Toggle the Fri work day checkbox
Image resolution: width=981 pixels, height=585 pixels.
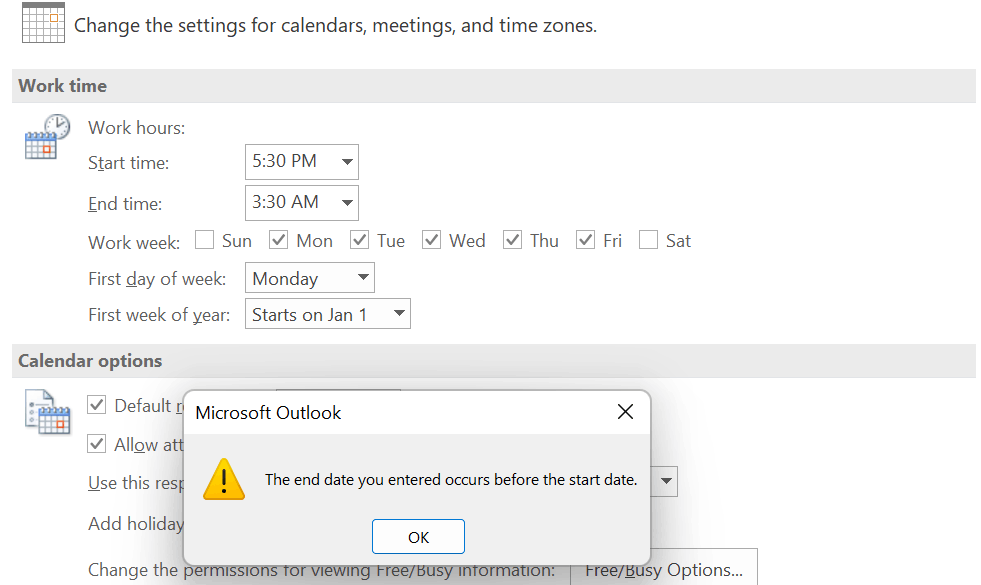[x=586, y=240]
